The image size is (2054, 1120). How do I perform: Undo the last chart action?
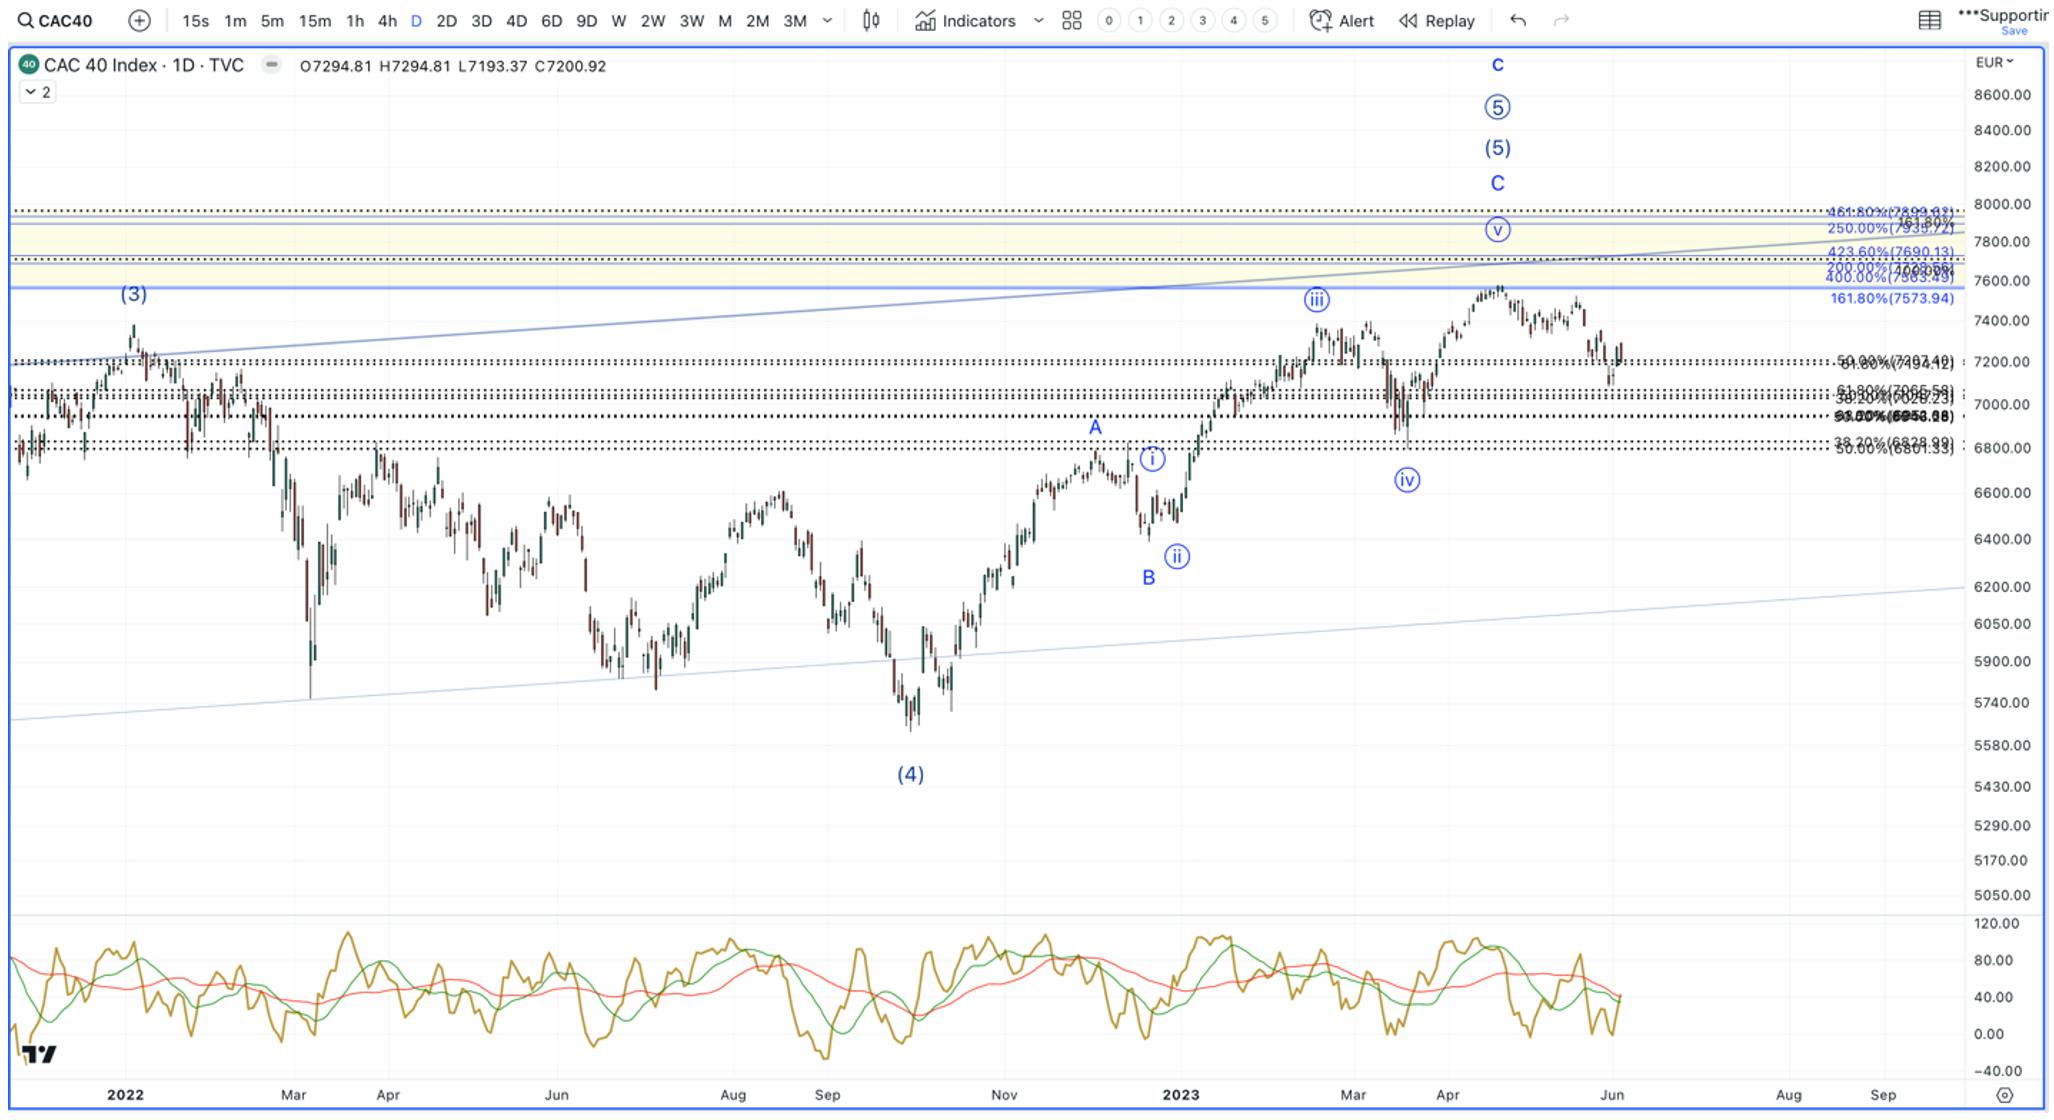point(1518,20)
